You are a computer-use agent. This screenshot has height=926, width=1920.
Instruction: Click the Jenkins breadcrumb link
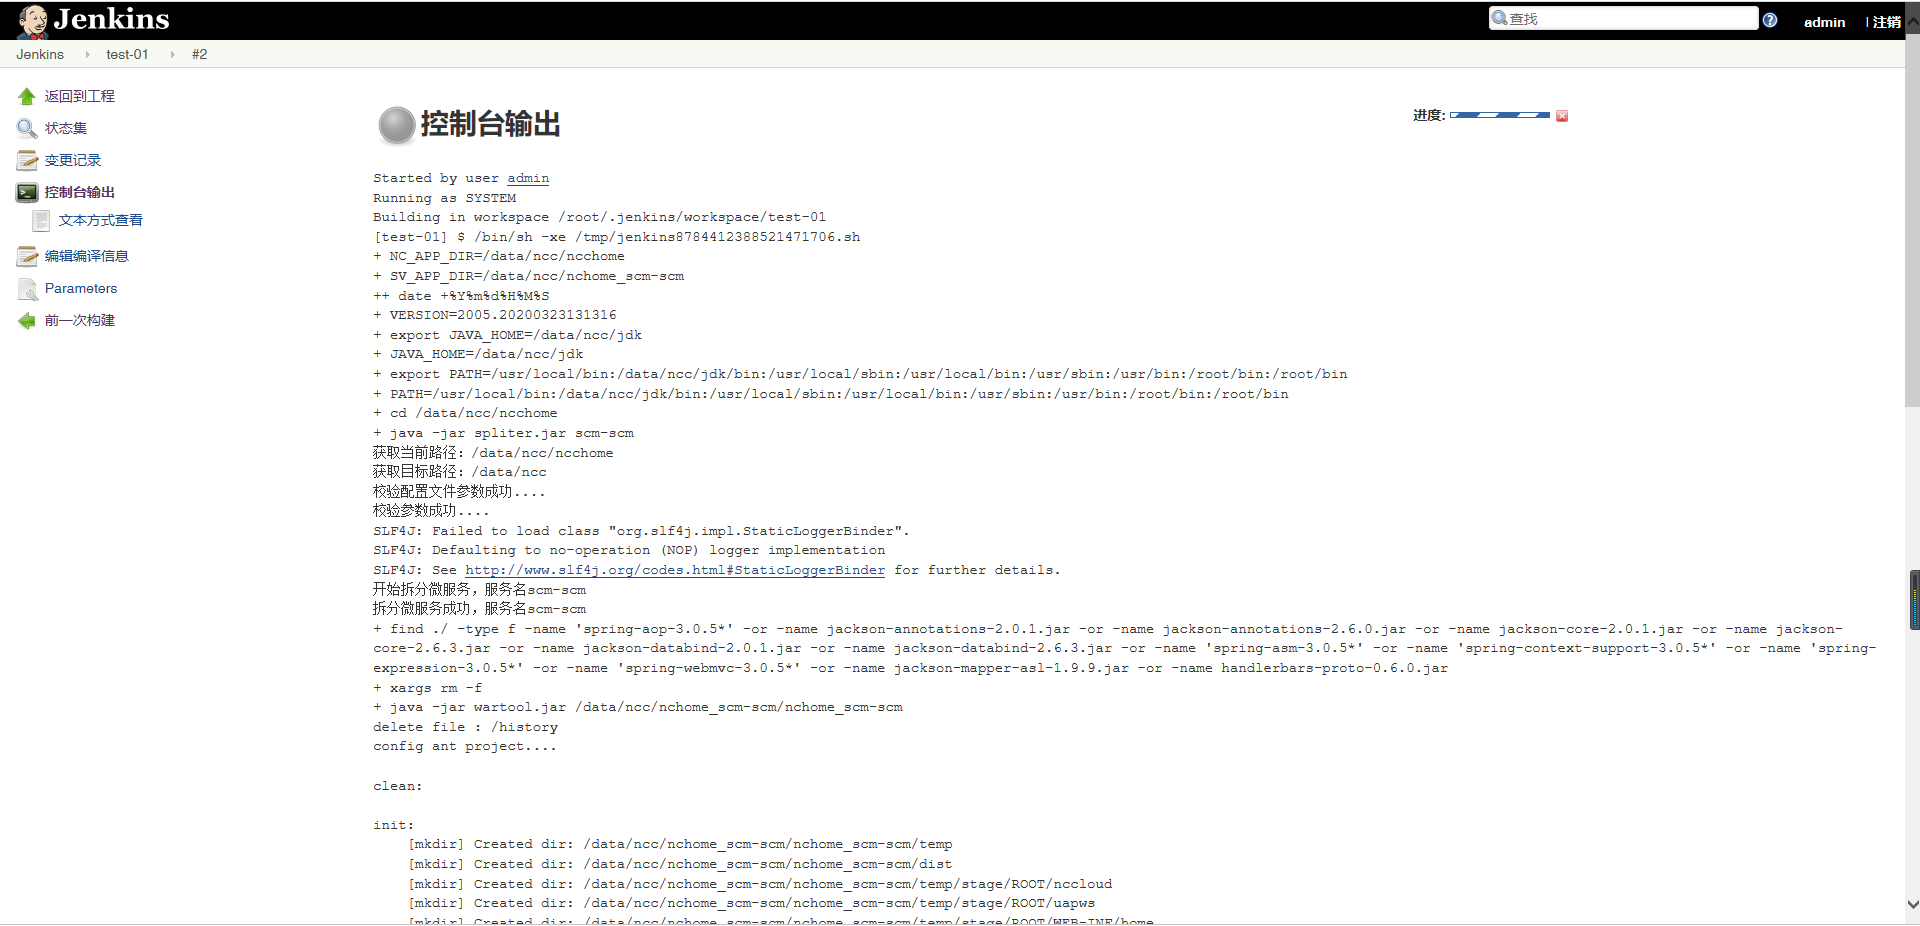40,54
